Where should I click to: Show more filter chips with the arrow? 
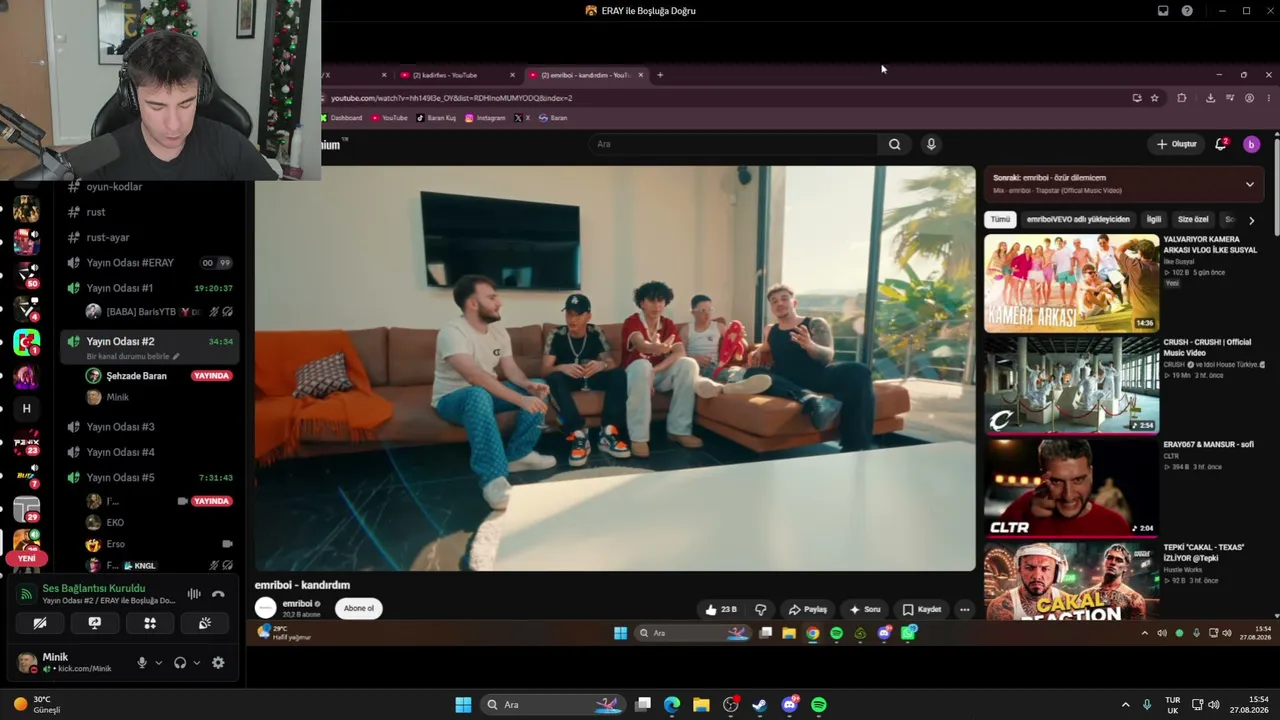pyautogui.click(x=1251, y=220)
